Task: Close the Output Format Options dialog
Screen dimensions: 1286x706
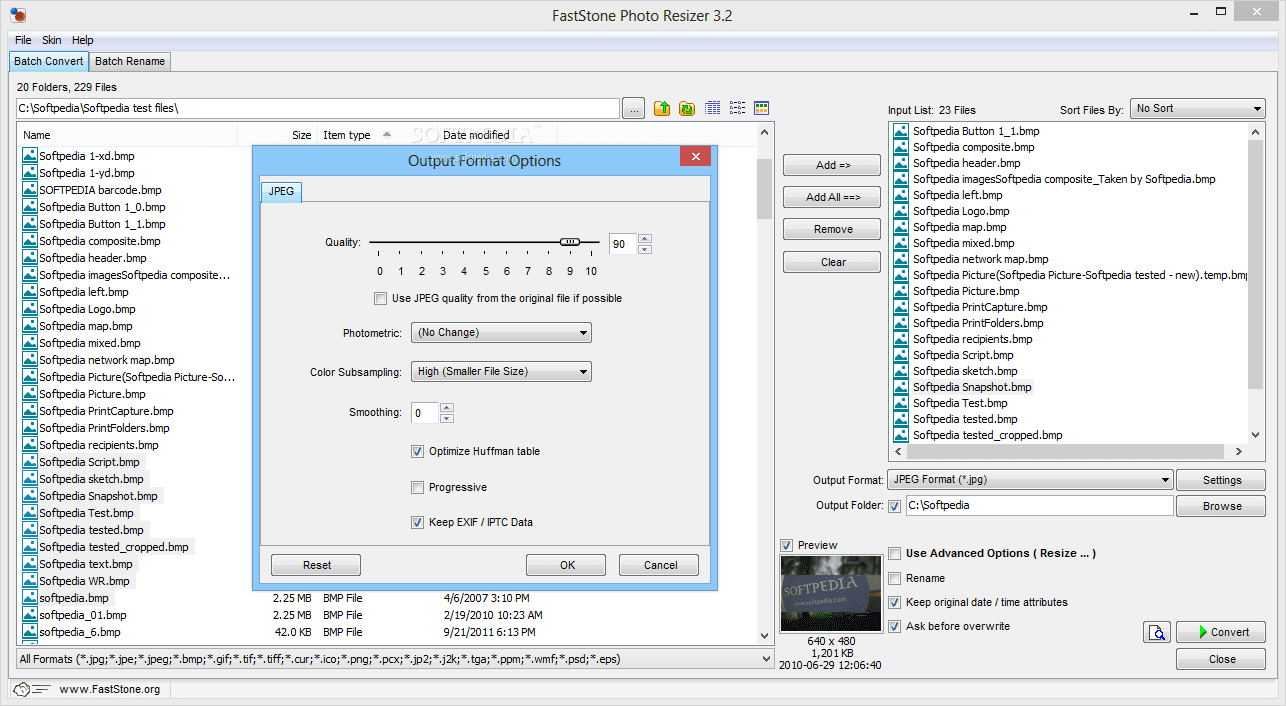Action: [x=695, y=156]
